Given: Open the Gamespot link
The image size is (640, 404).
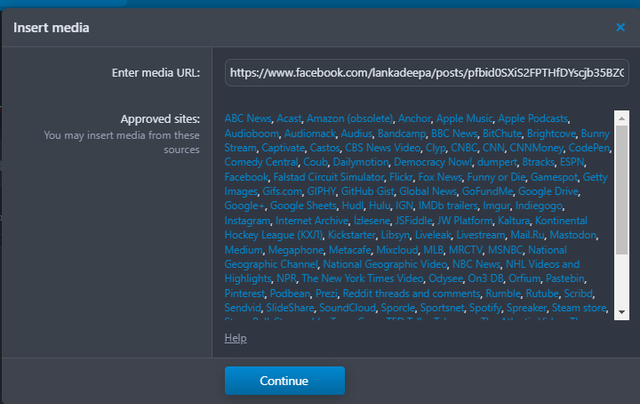Looking at the screenshot, I should [x=554, y=177].
